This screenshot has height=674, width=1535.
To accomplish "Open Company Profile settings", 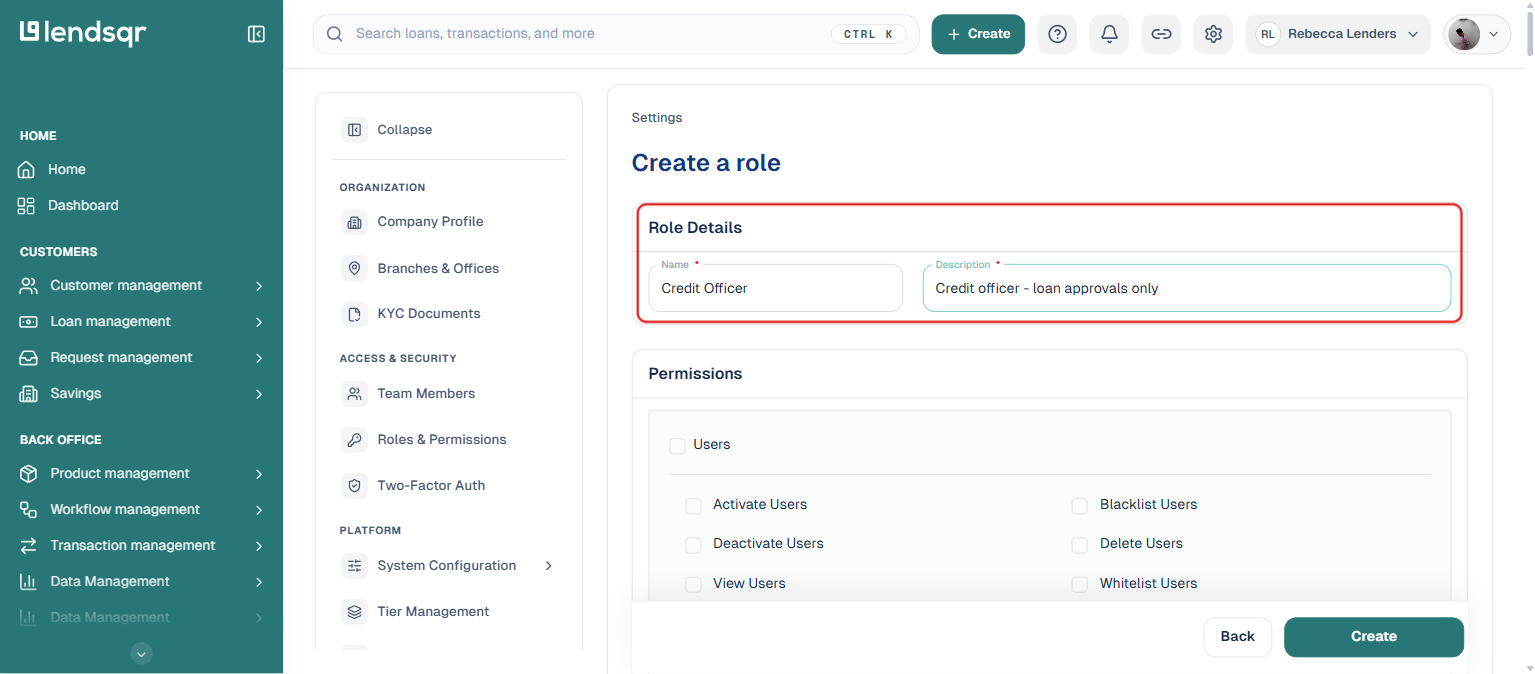I will [x=430, y=222].
